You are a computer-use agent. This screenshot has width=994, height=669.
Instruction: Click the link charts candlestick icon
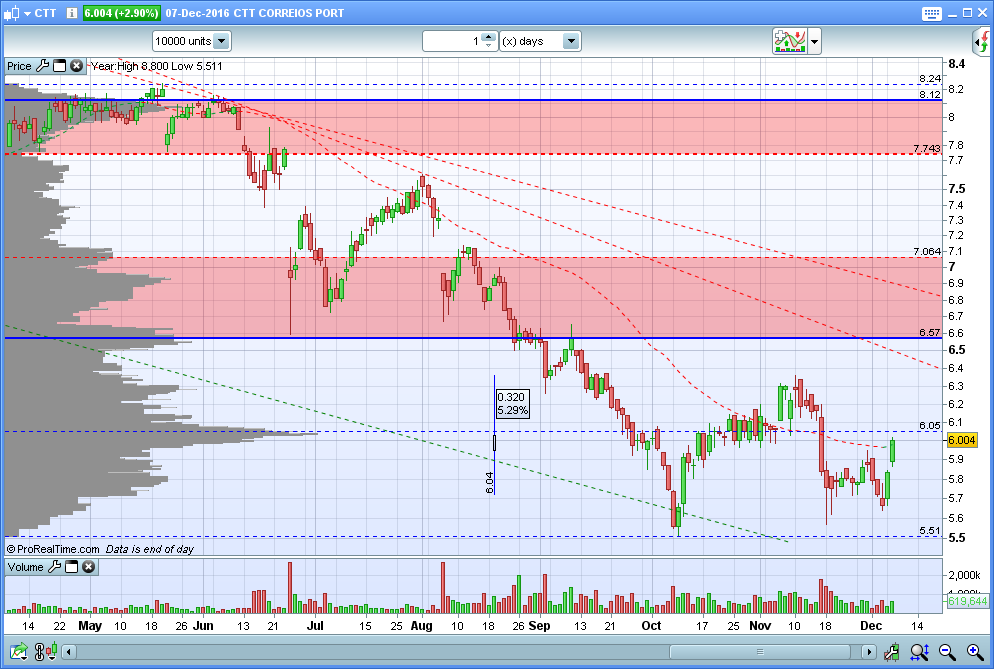tap(46, 651)
